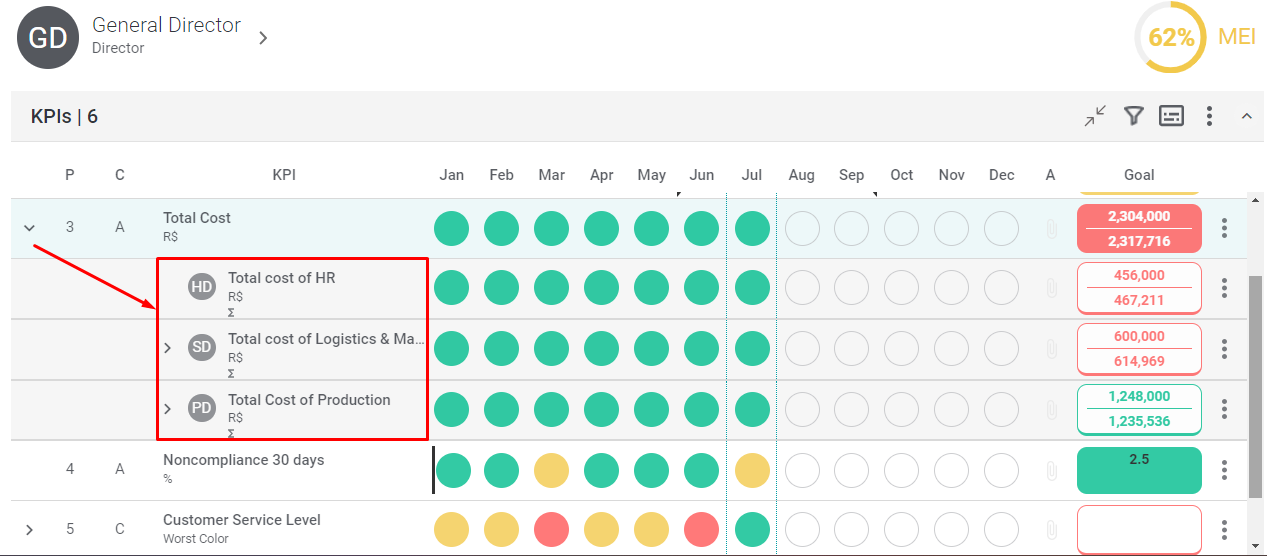Collapse the Total Cost row chevron
Screen dimensions: 1267x556
pyautogui.click(x=30, y=228)
